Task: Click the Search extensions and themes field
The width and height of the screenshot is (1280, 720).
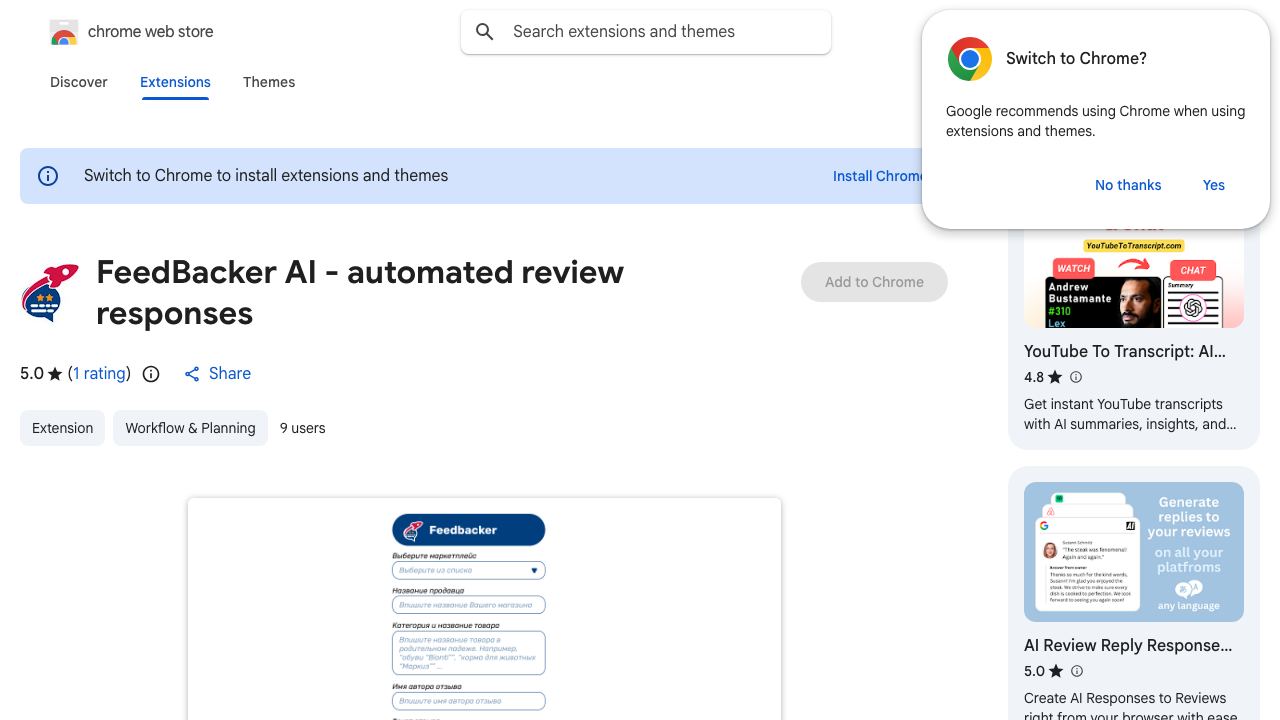Action: coord(646,32)
